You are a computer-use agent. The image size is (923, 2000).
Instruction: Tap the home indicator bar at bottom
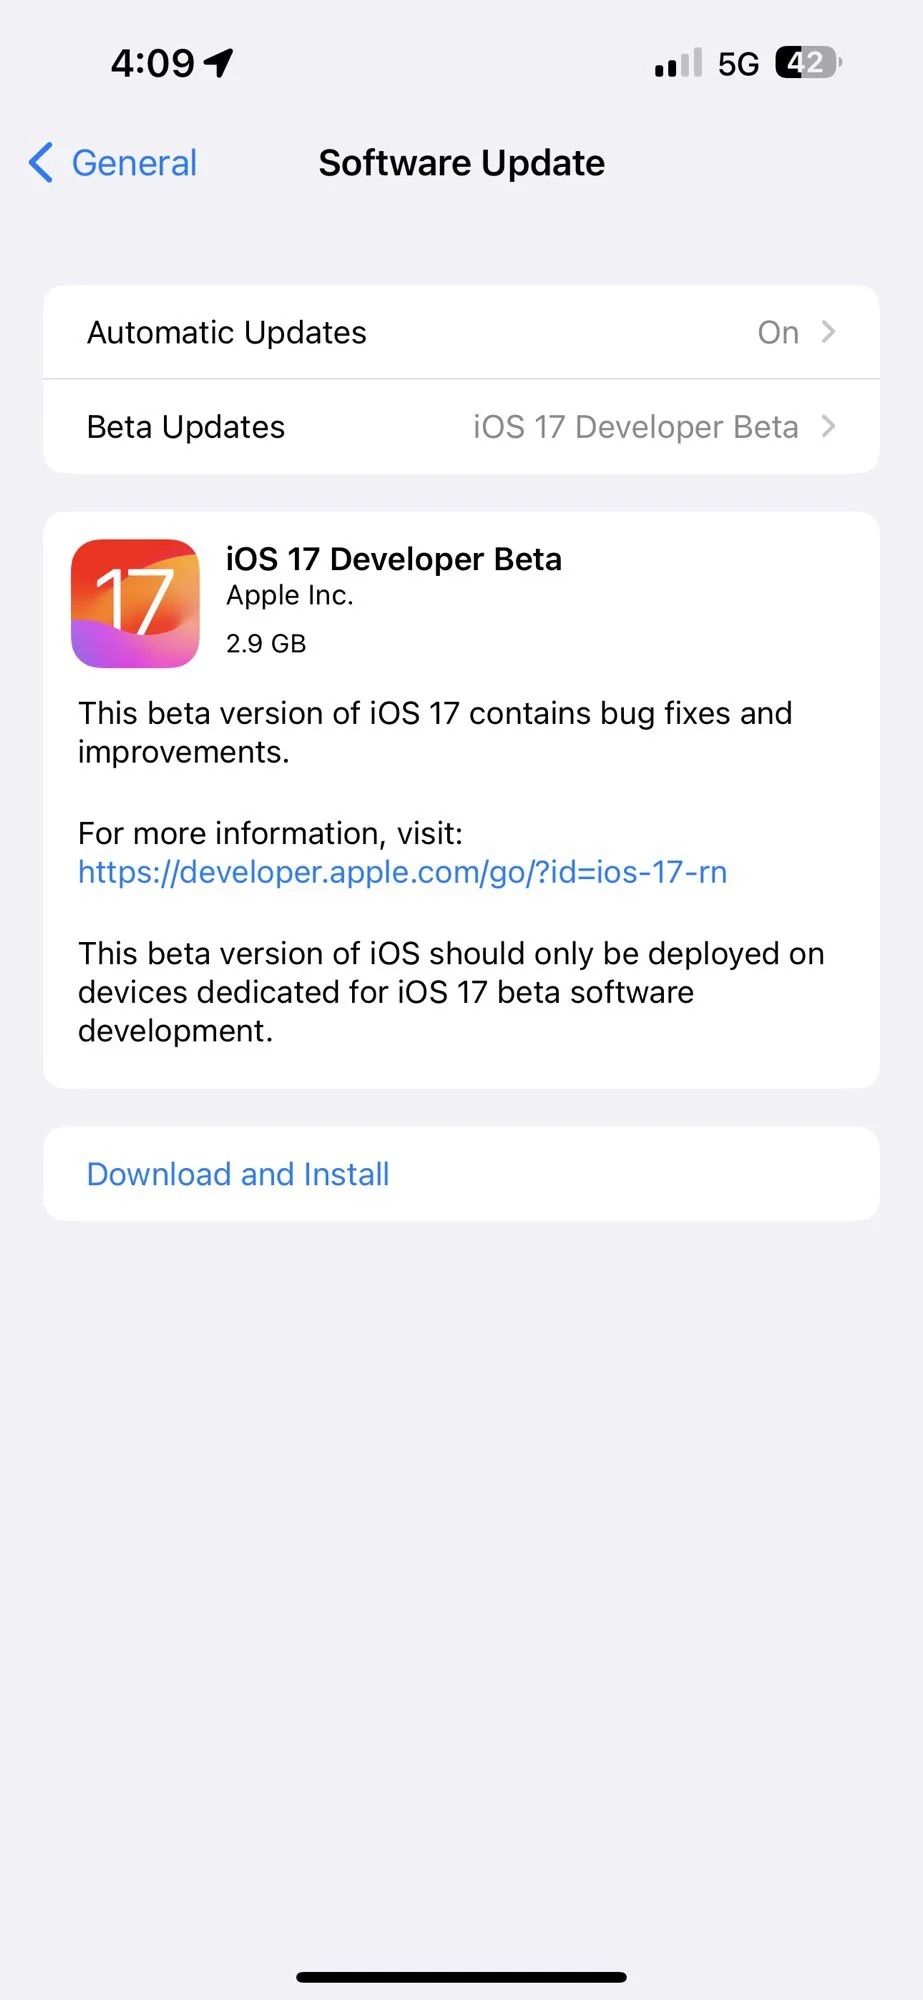461,1973
